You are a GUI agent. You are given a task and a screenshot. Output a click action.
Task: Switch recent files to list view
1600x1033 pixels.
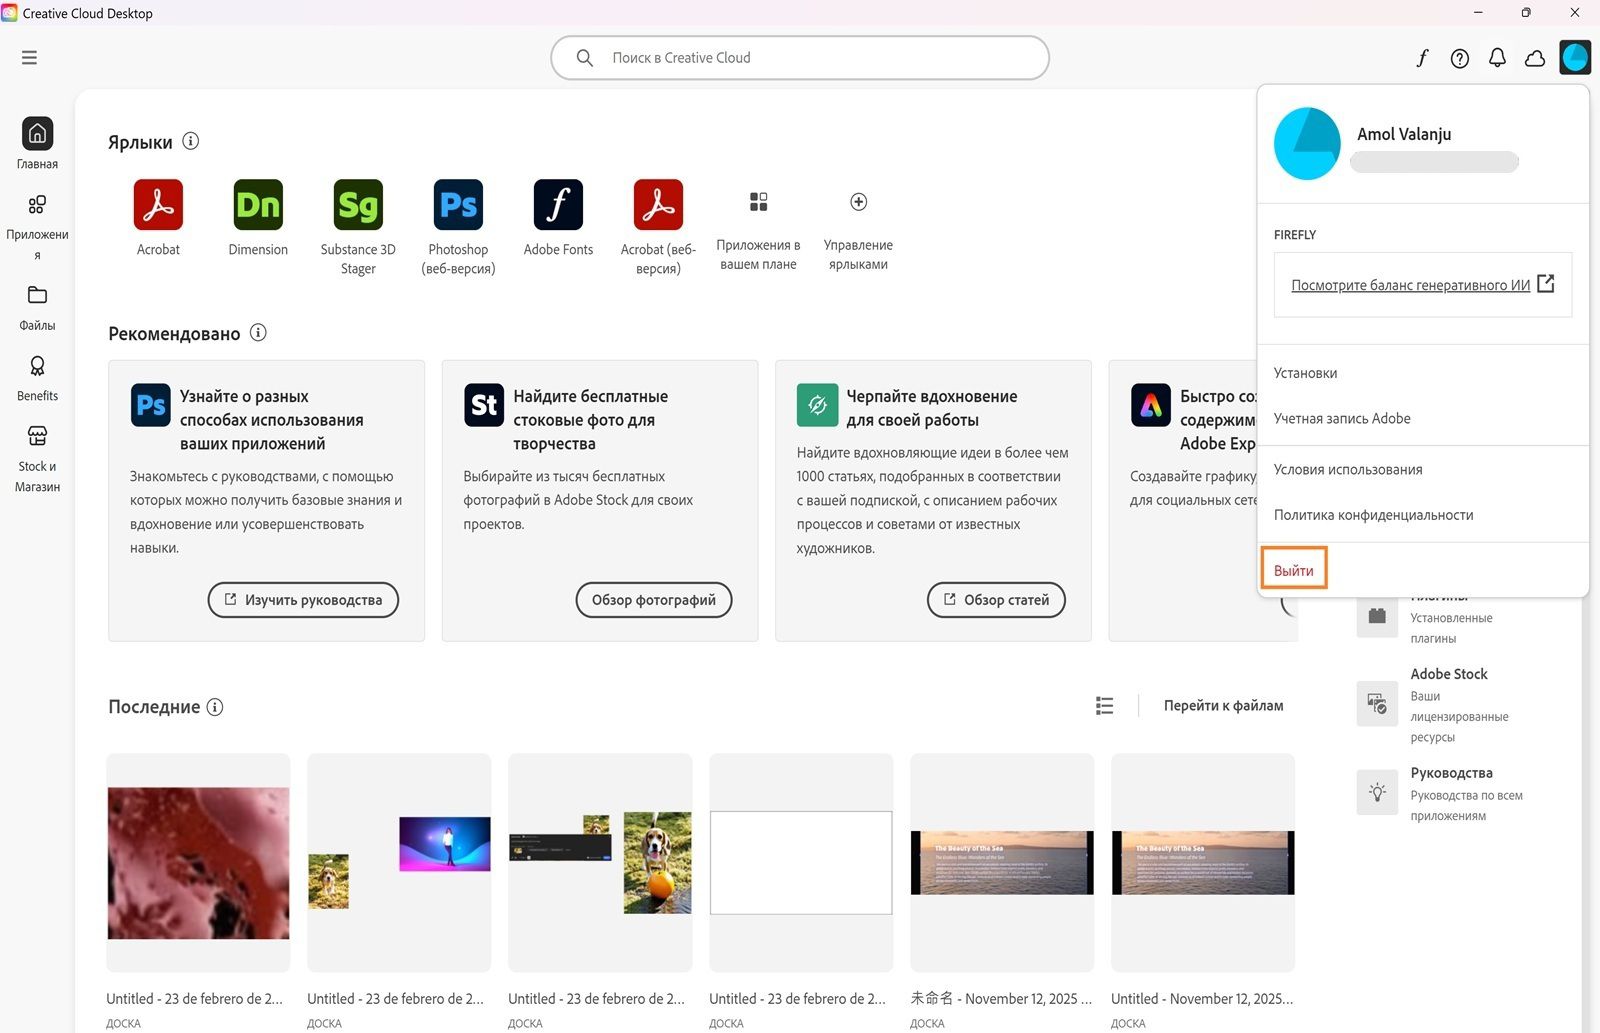[1104, 706]
